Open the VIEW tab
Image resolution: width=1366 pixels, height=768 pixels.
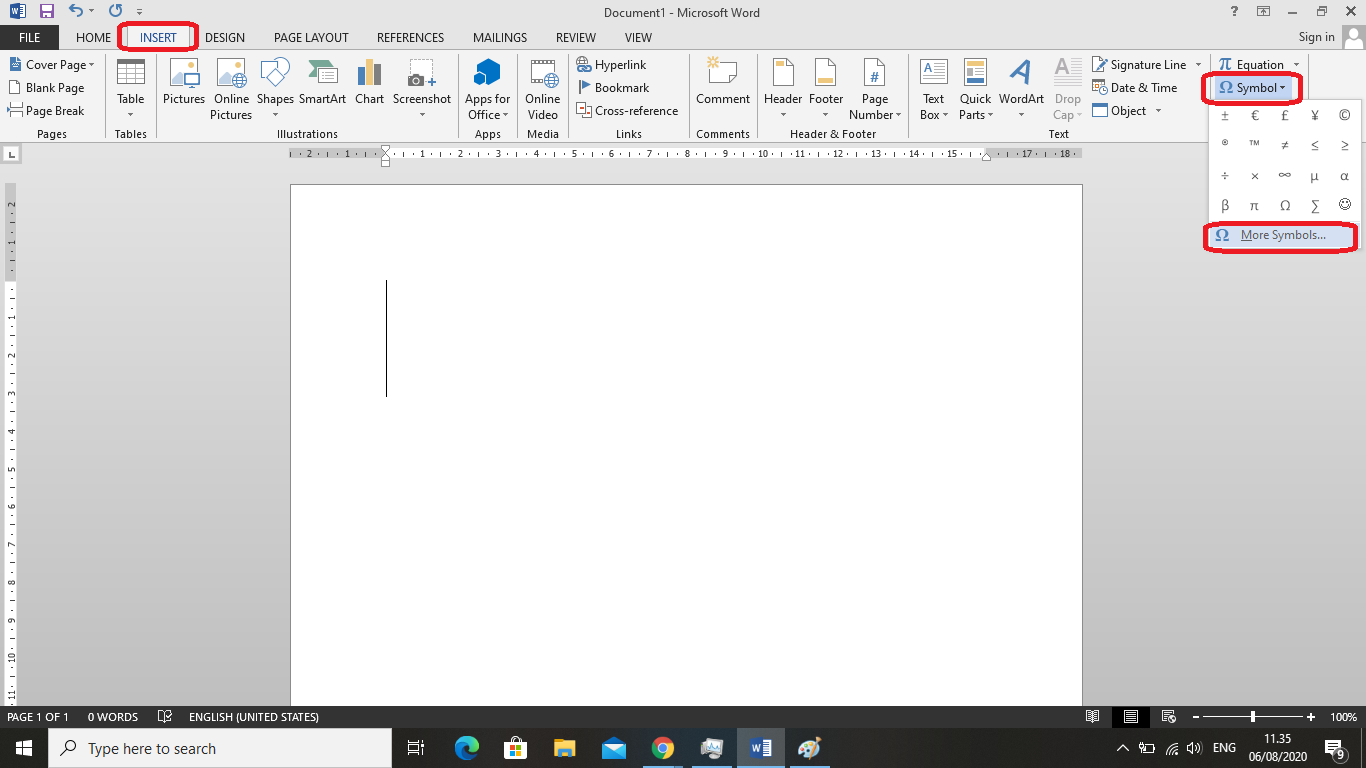point(638,37)
